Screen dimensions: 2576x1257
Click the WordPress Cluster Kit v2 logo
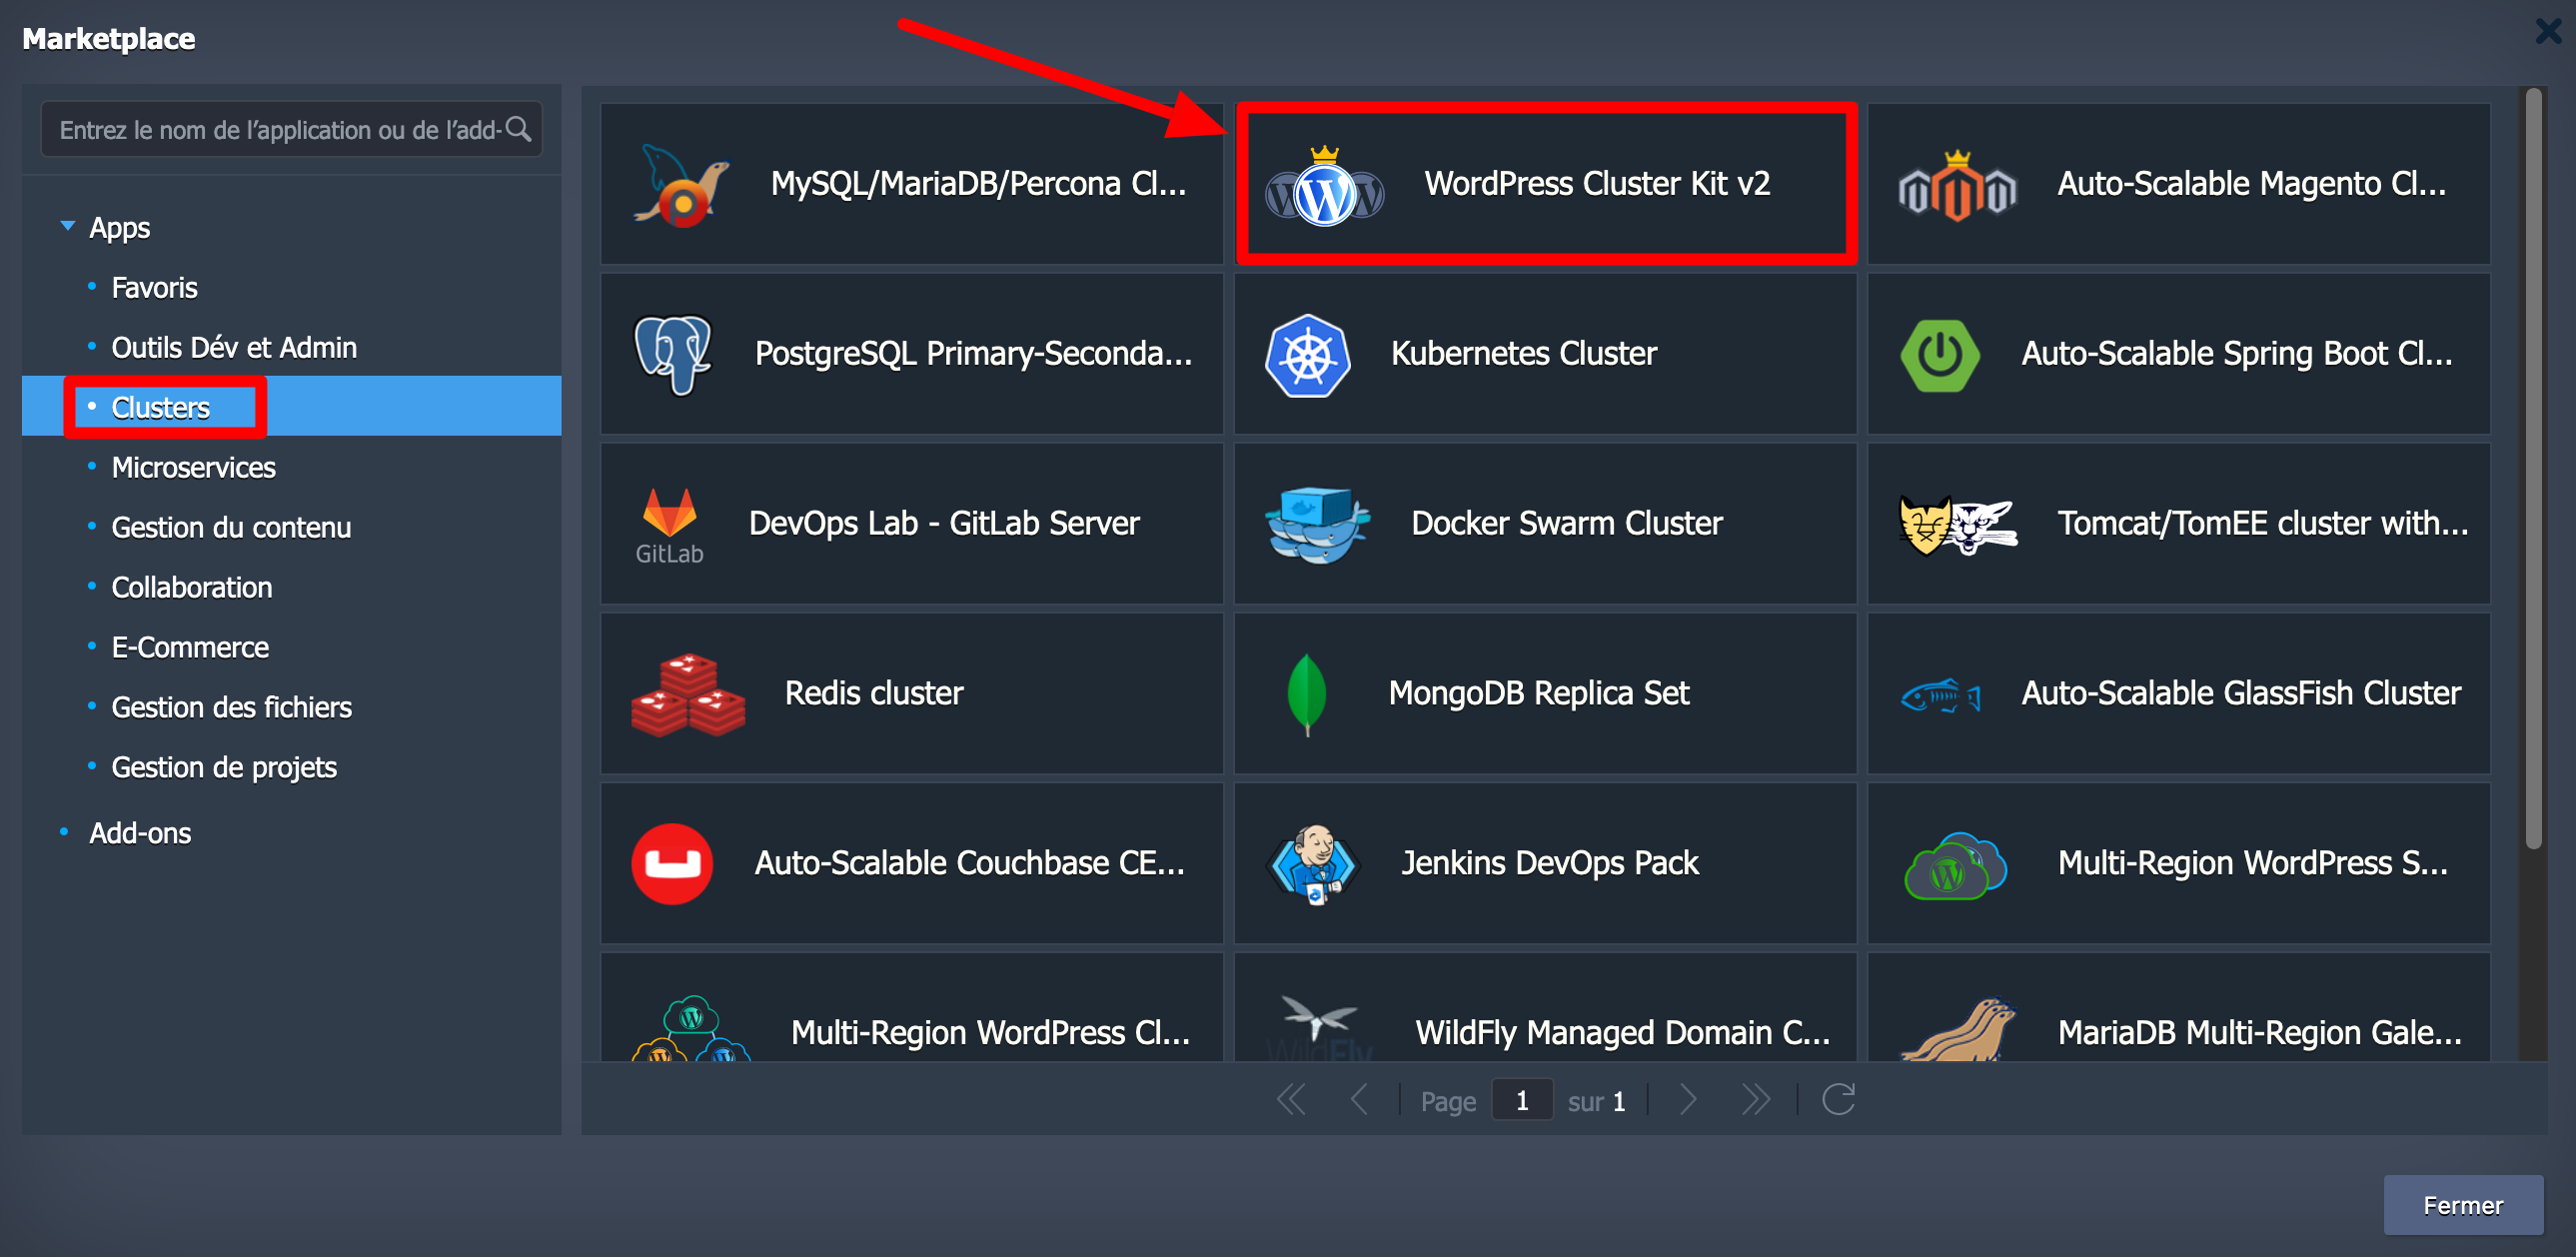point(1324,187)
